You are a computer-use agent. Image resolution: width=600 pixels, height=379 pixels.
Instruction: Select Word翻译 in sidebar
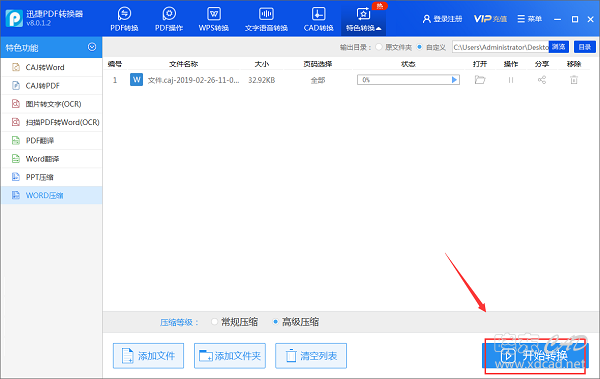[x=52, y=158]
